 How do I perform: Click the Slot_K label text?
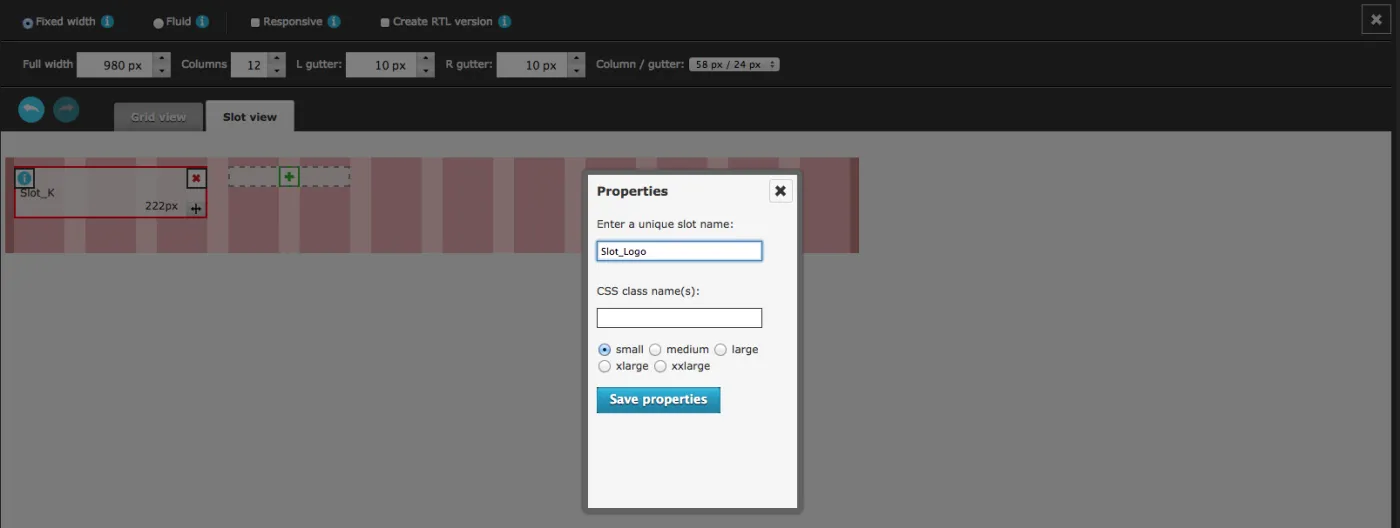click(x=37, y=193)
